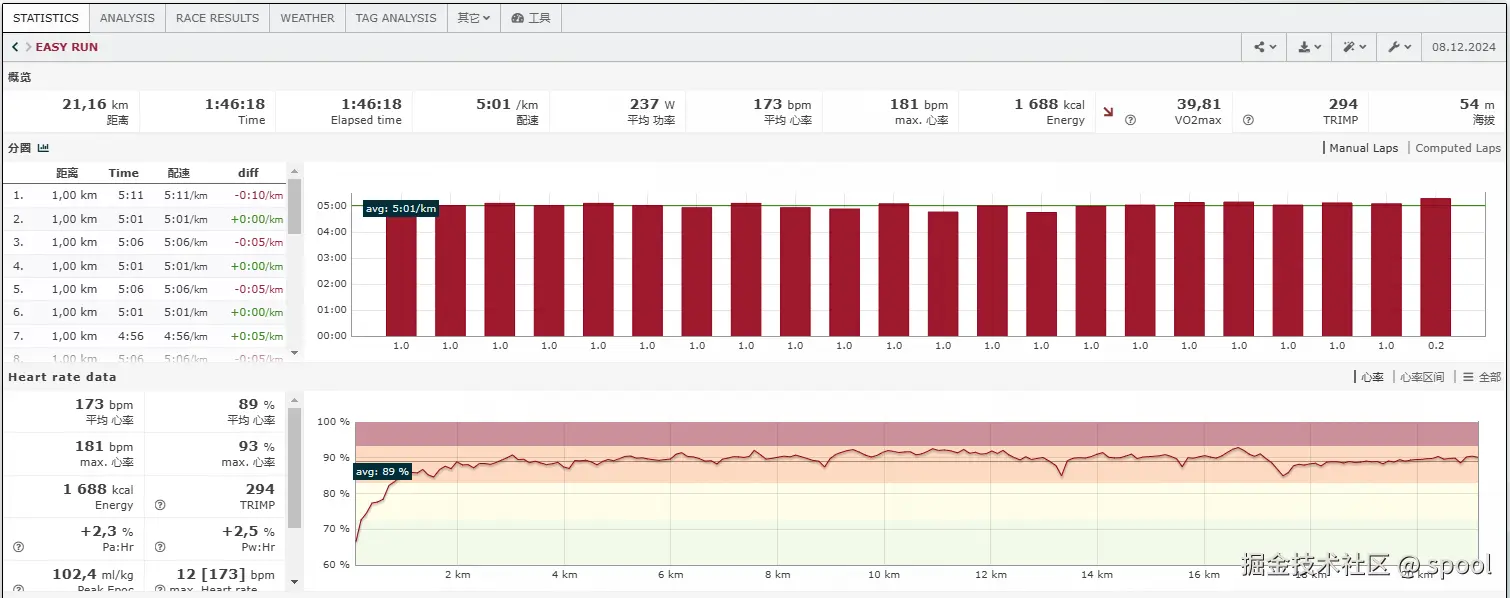The width and height of the screenshot is (1510, 598).
Task: Click scroll-down arrow in heart rate data panel
Action: 294,581
